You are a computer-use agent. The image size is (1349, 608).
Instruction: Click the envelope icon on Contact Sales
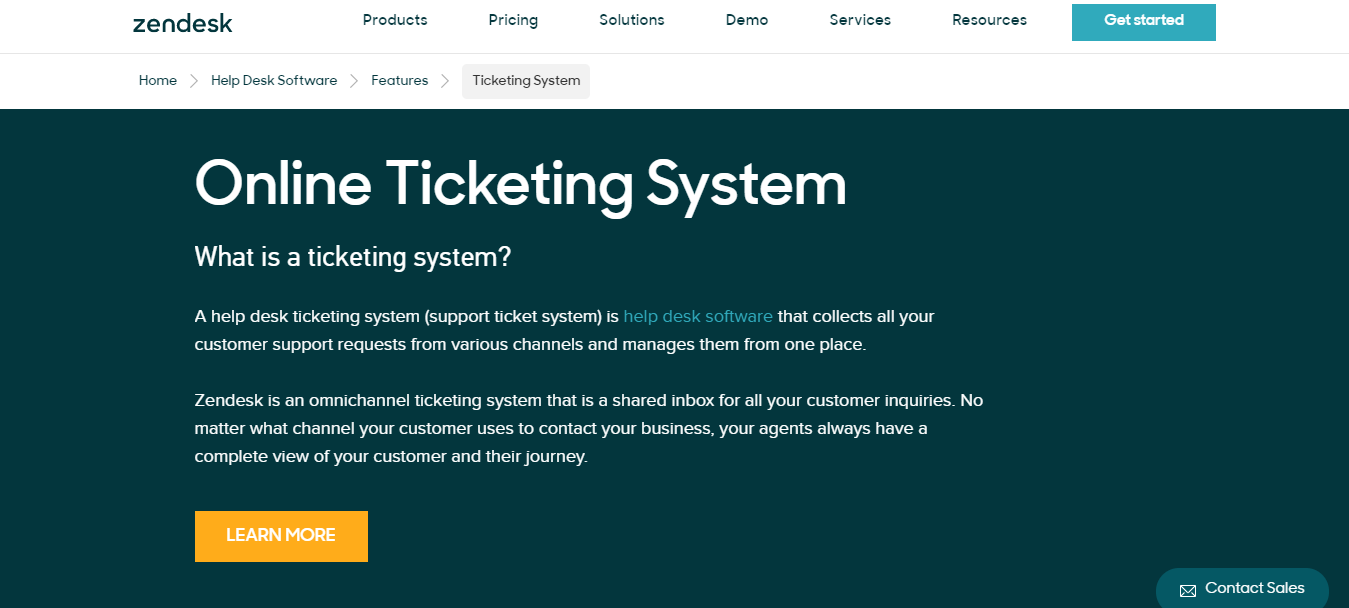coord(1186,590)
